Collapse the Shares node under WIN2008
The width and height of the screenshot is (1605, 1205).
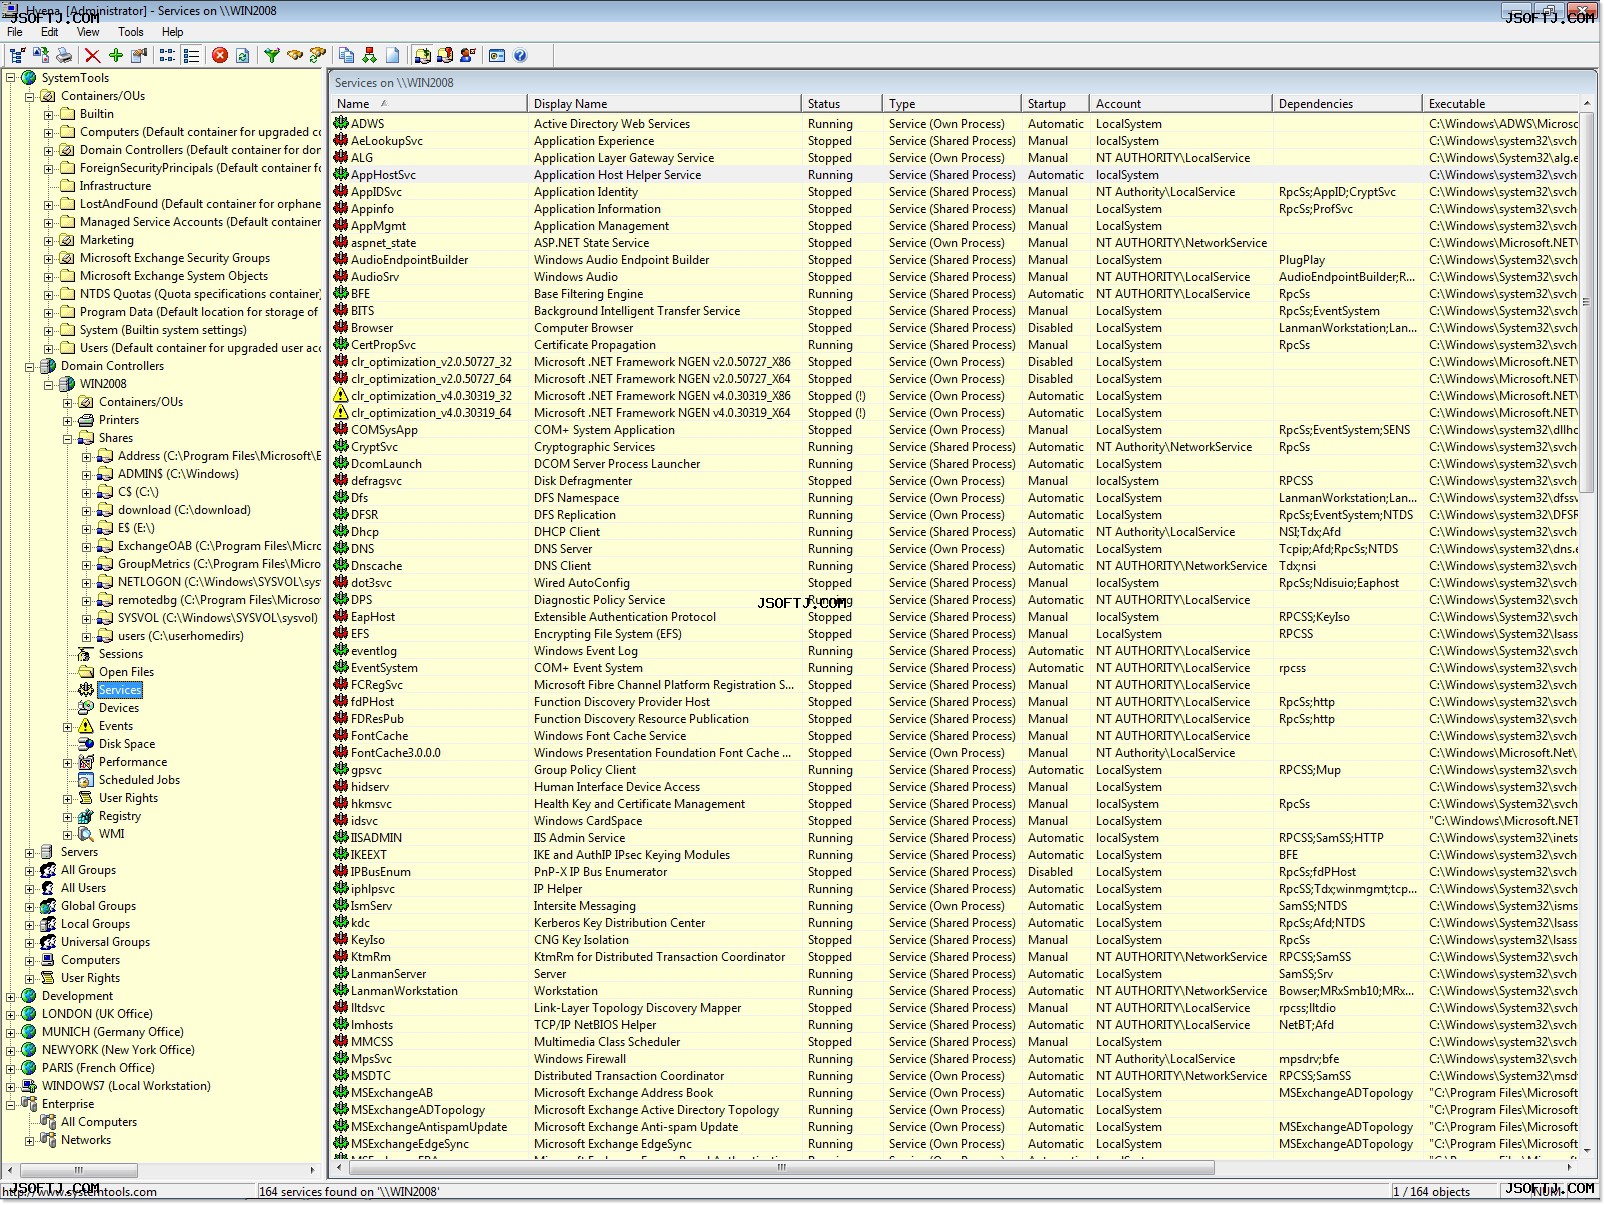[68, 438]
